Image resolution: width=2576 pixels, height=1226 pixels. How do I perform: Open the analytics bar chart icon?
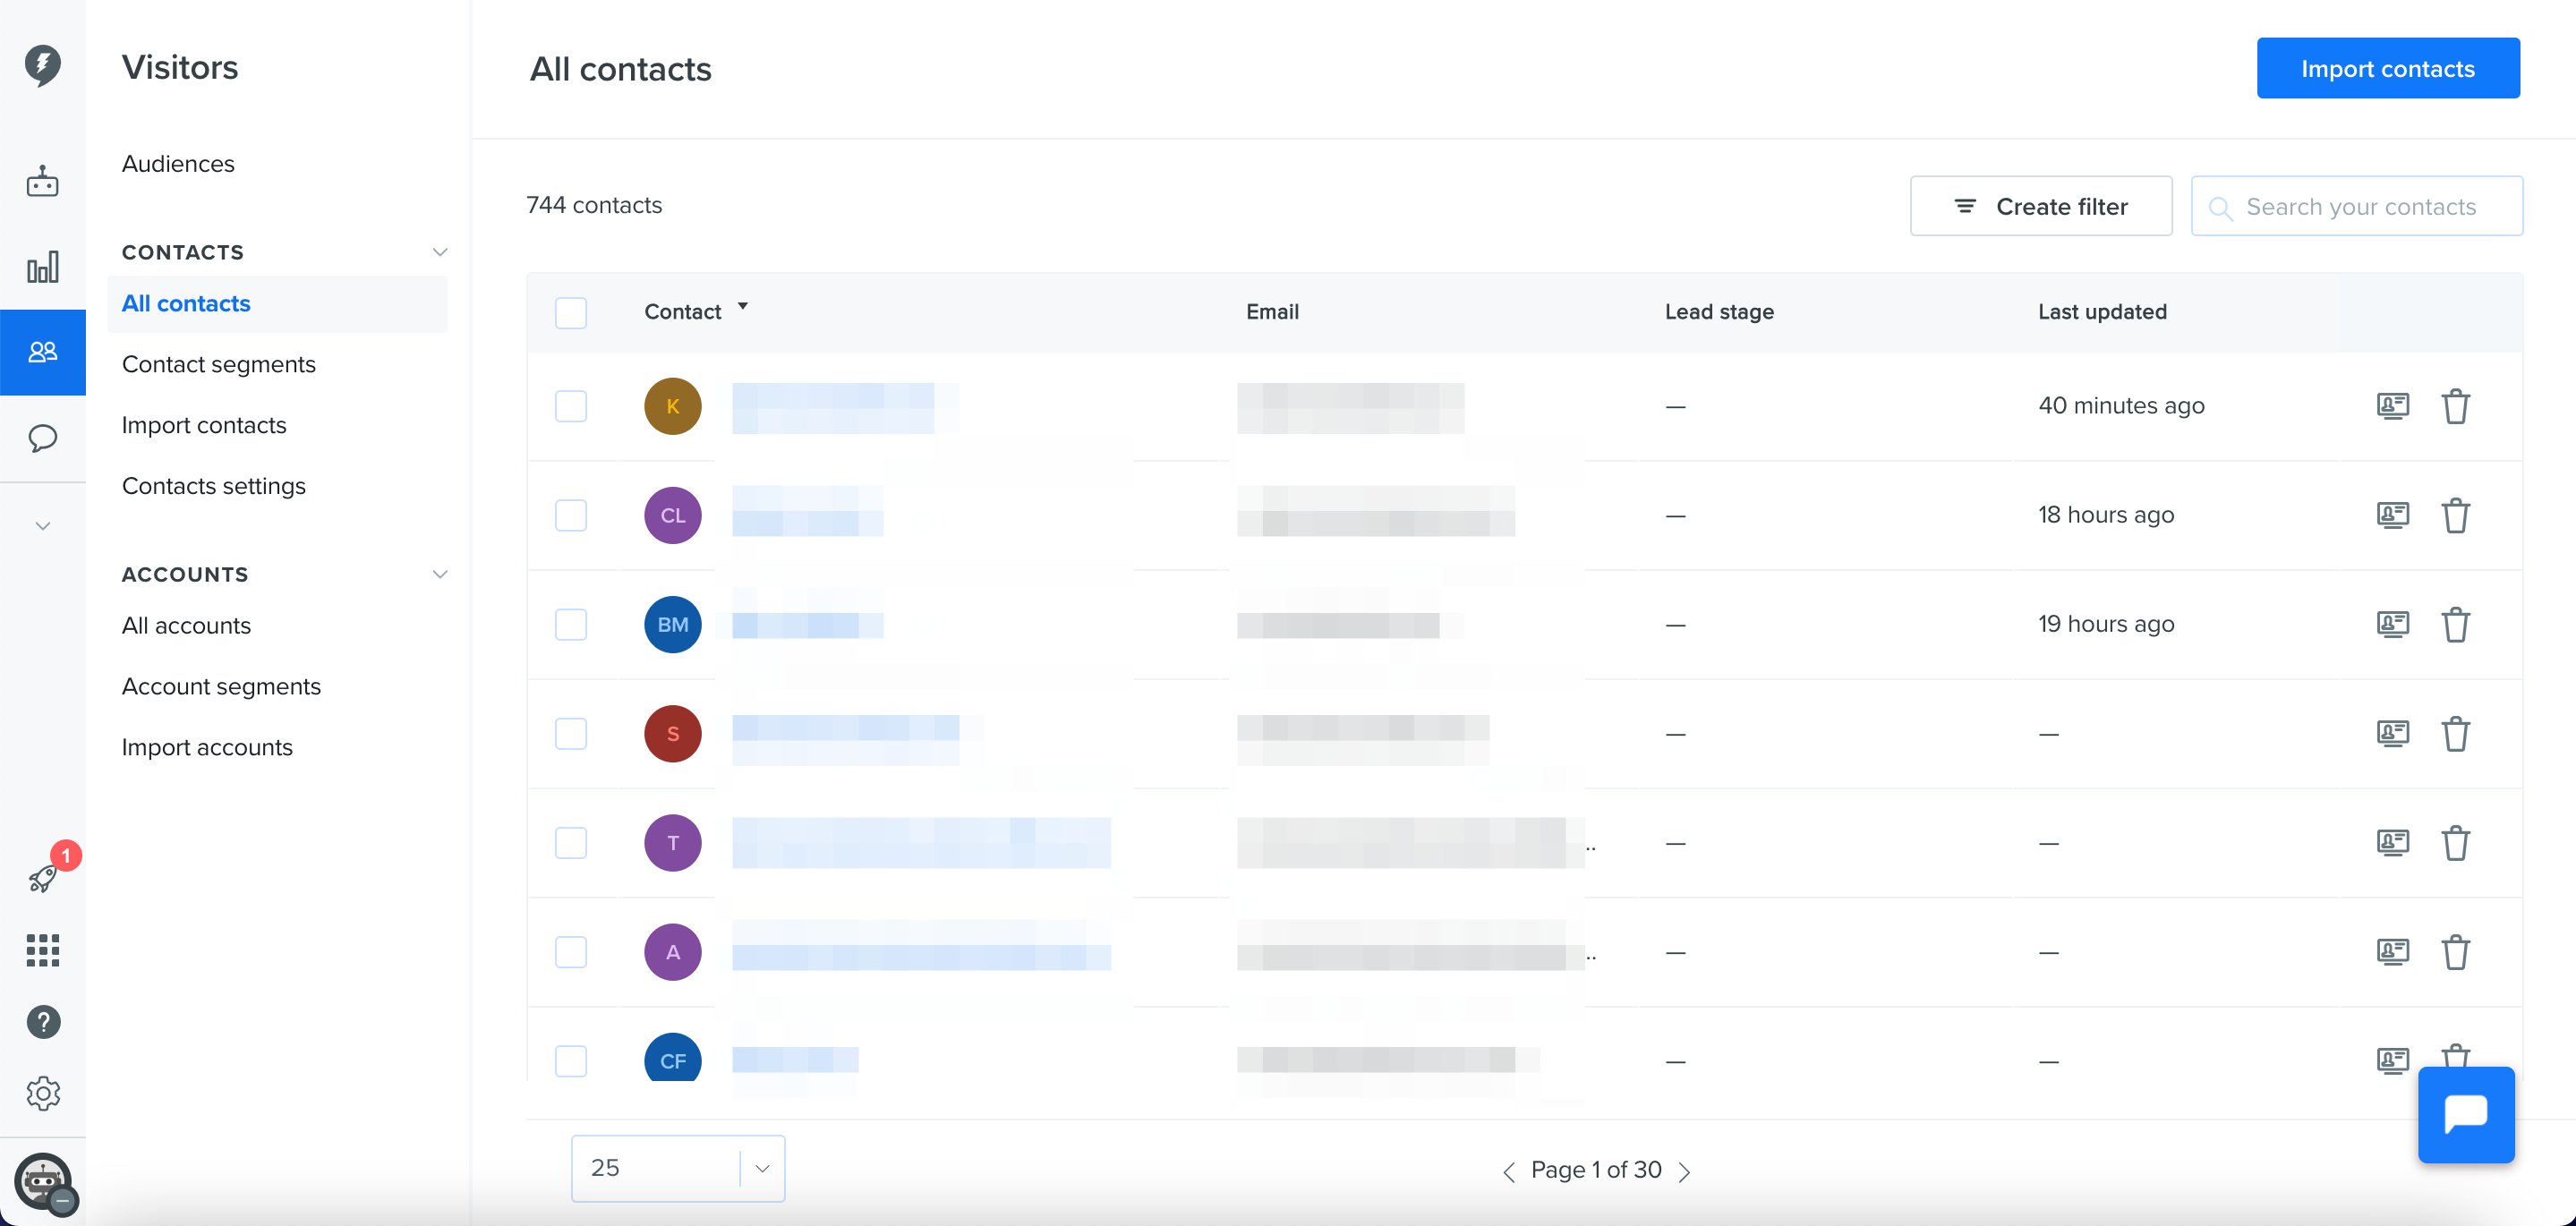[x=42, y=267]
